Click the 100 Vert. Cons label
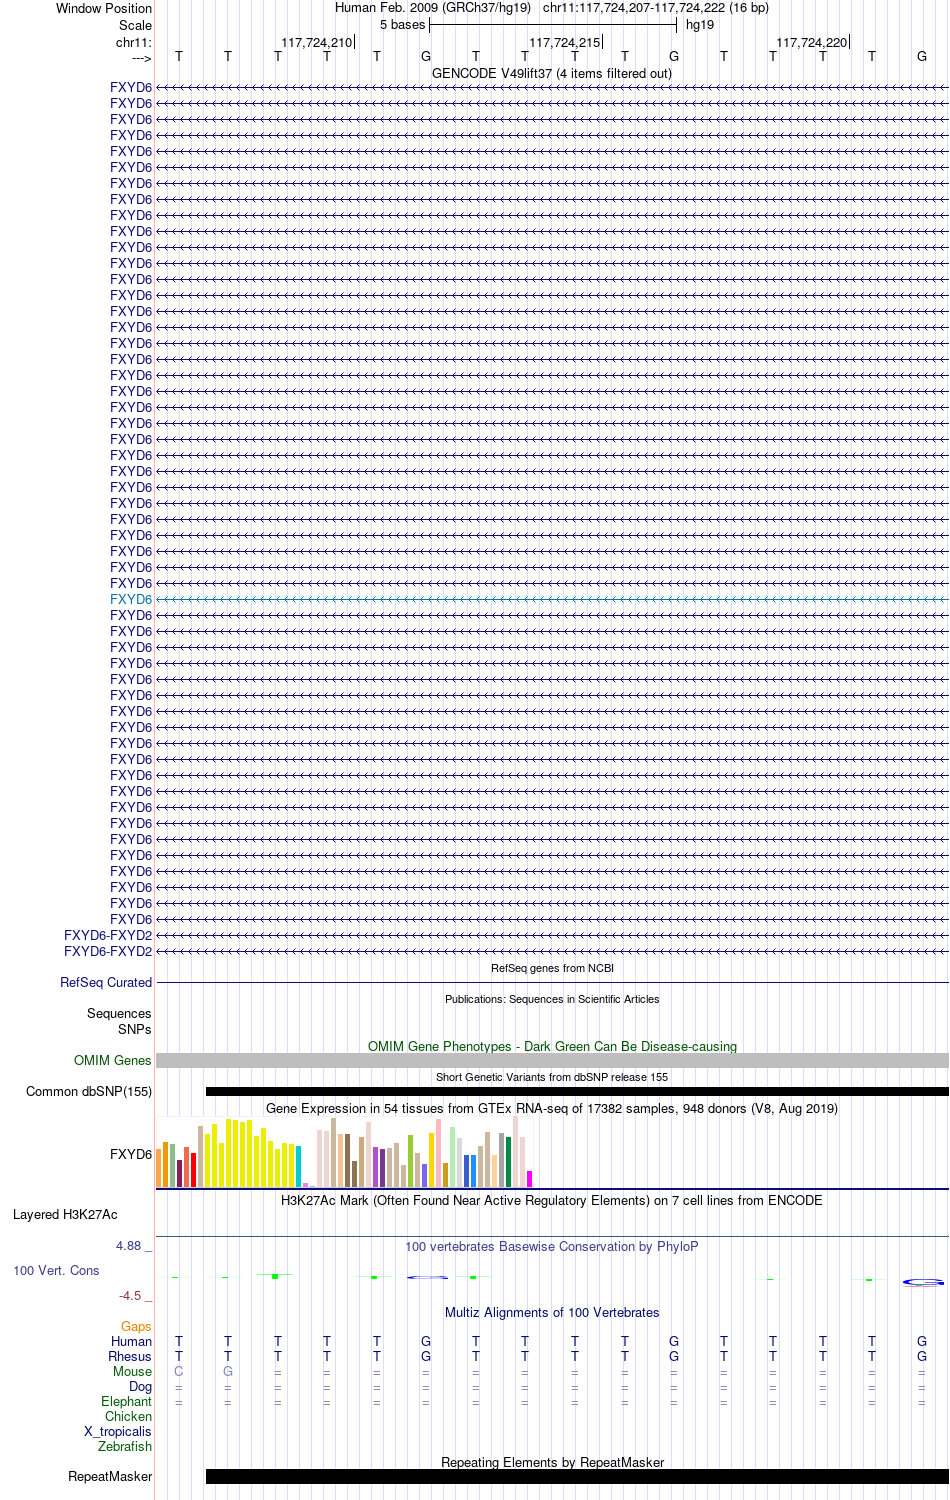Image resolution: width=950 pixels, height=1500 pixels. [x=56, y=1270]
